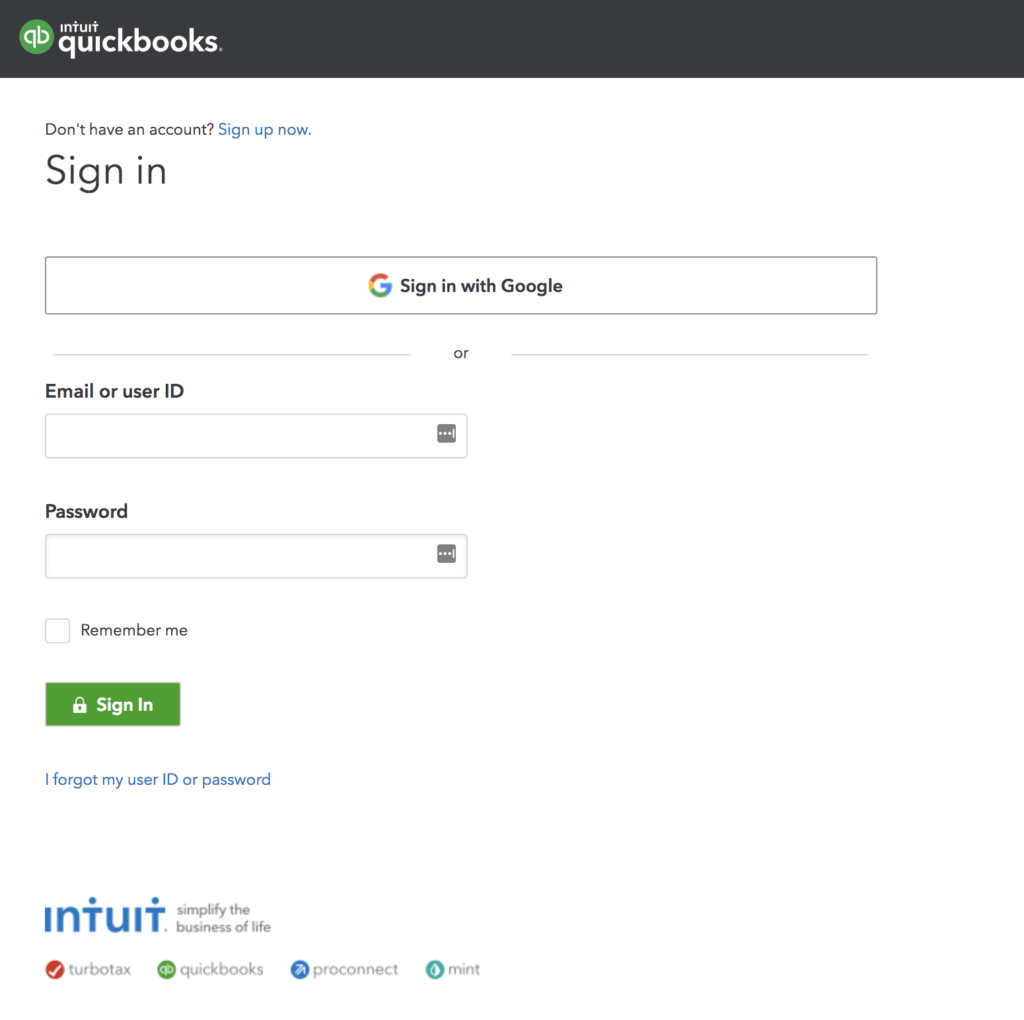This screenshot has height=1020, width=1024.
Task: Click the keyboard icon in the password field
Action: tap(446, 553)
